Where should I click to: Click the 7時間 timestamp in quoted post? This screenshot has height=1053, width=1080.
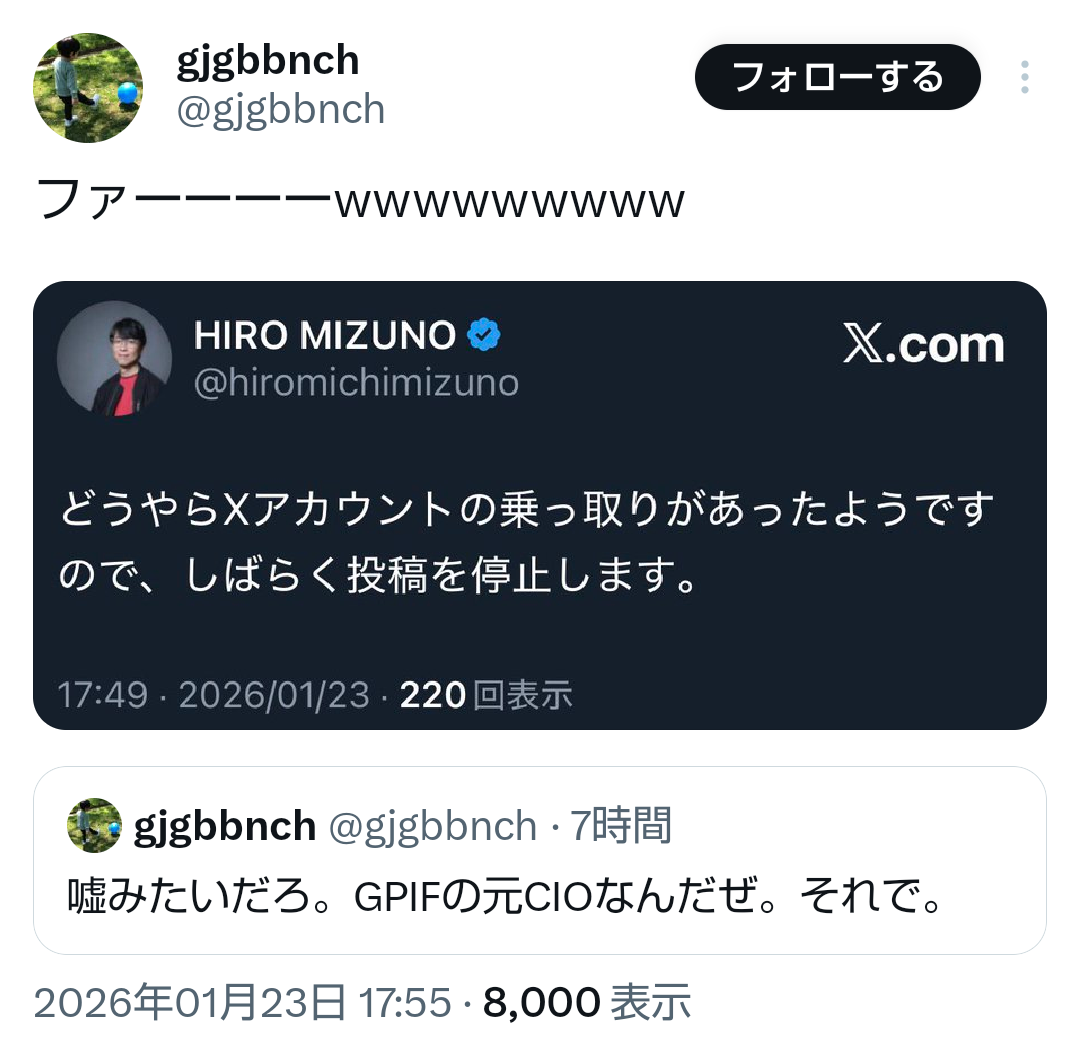tap(620, 825)
